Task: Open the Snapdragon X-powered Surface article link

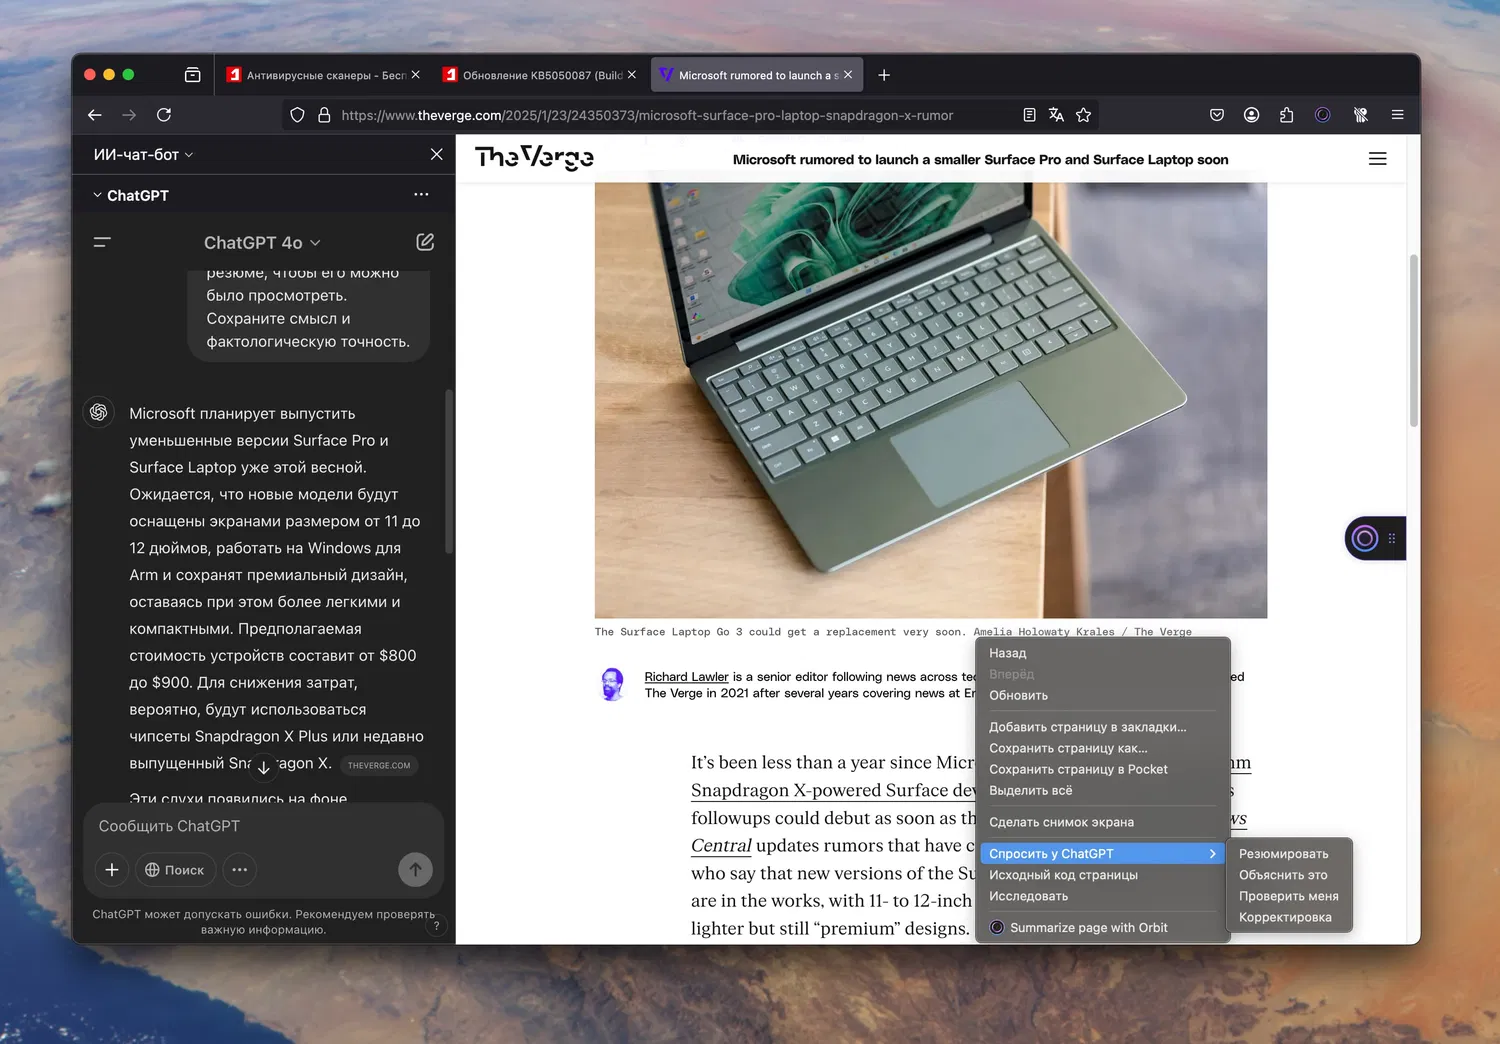Action: (x=834, y=790)
